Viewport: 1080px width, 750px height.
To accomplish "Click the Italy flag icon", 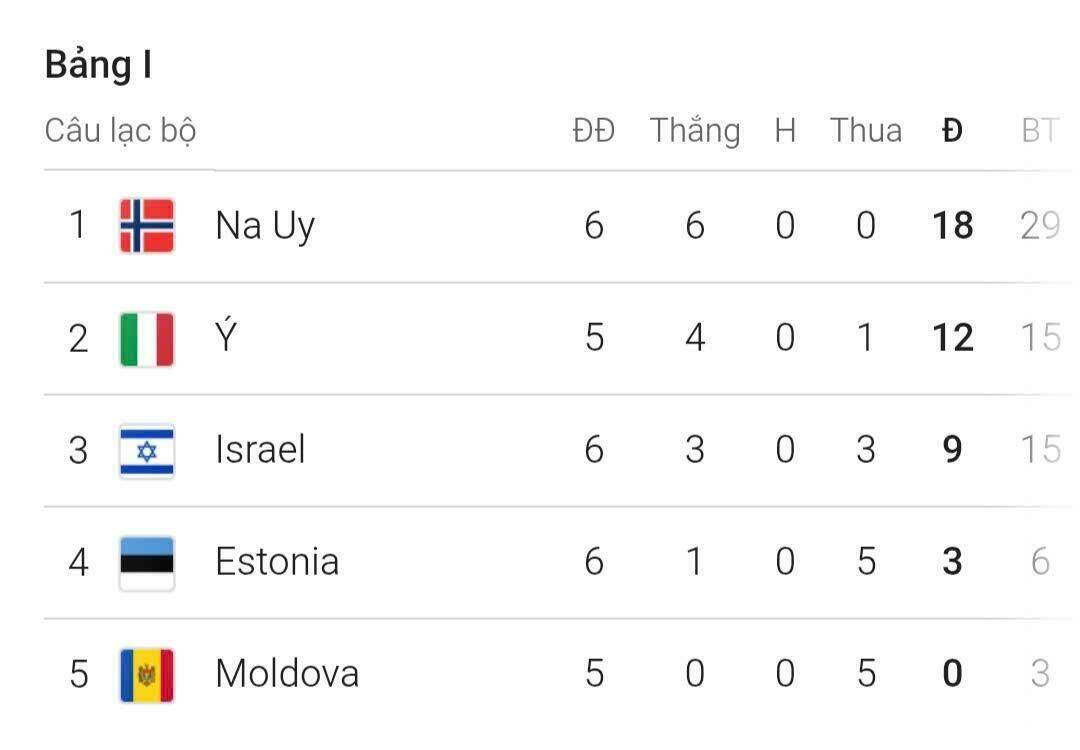I will 147,339.
